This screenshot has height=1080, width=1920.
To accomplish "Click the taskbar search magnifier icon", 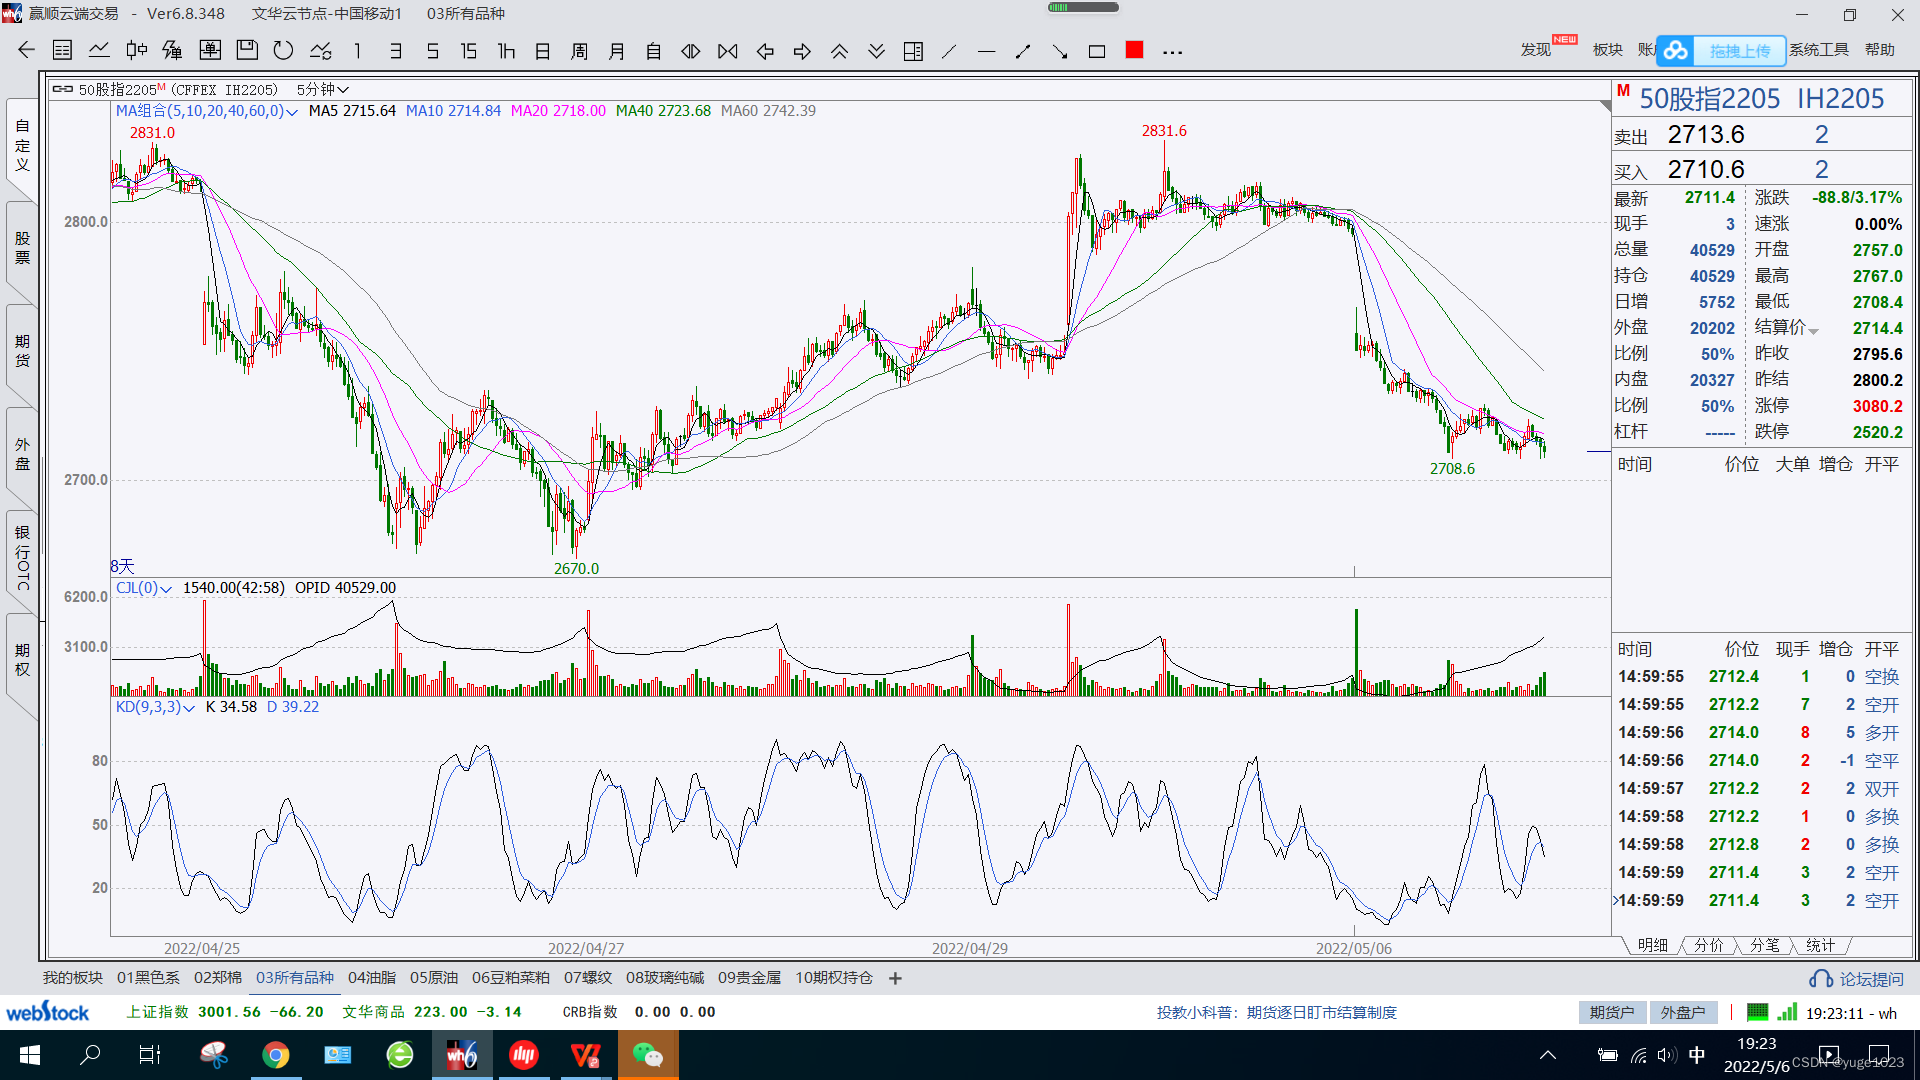I will coord(90,1055).
